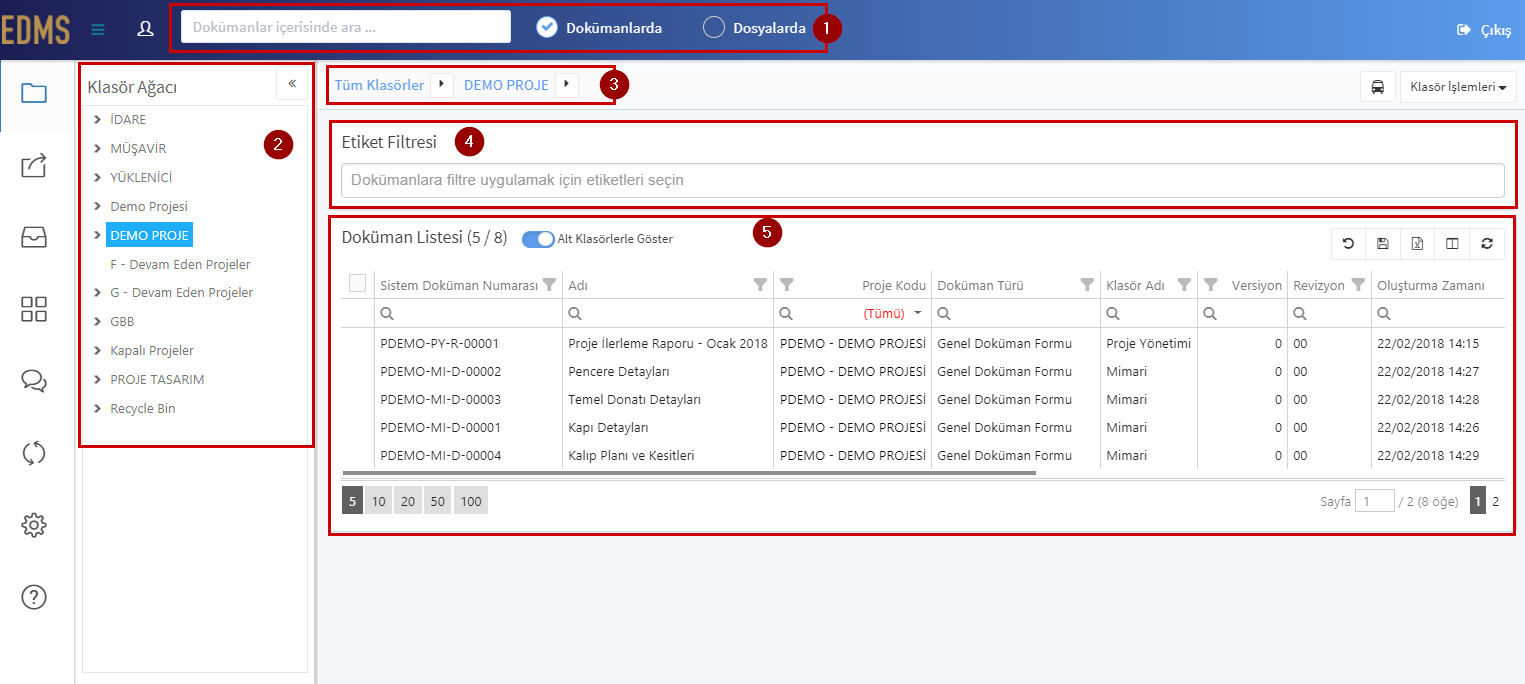Screen dimensions: 1525x684
Task: Open the column chooser icon
Action: [1452, 243]
